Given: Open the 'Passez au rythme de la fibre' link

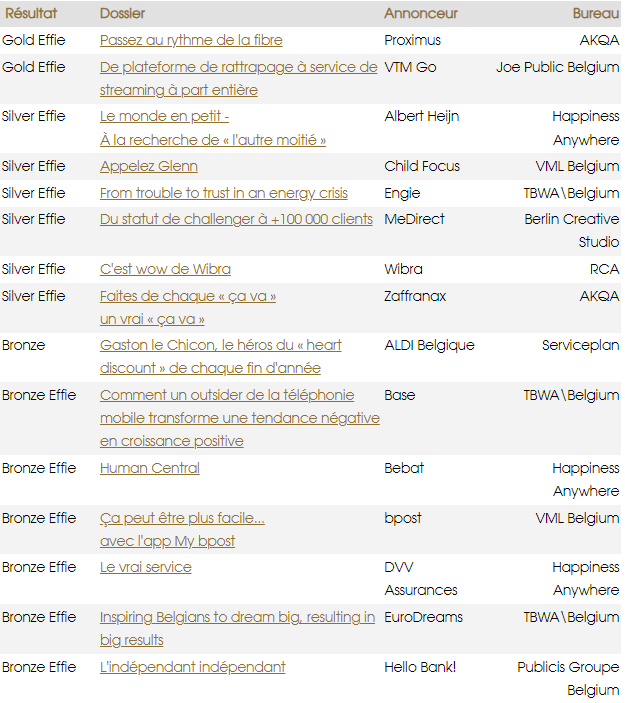Looking at the screenshot, I should coord(191,40).
